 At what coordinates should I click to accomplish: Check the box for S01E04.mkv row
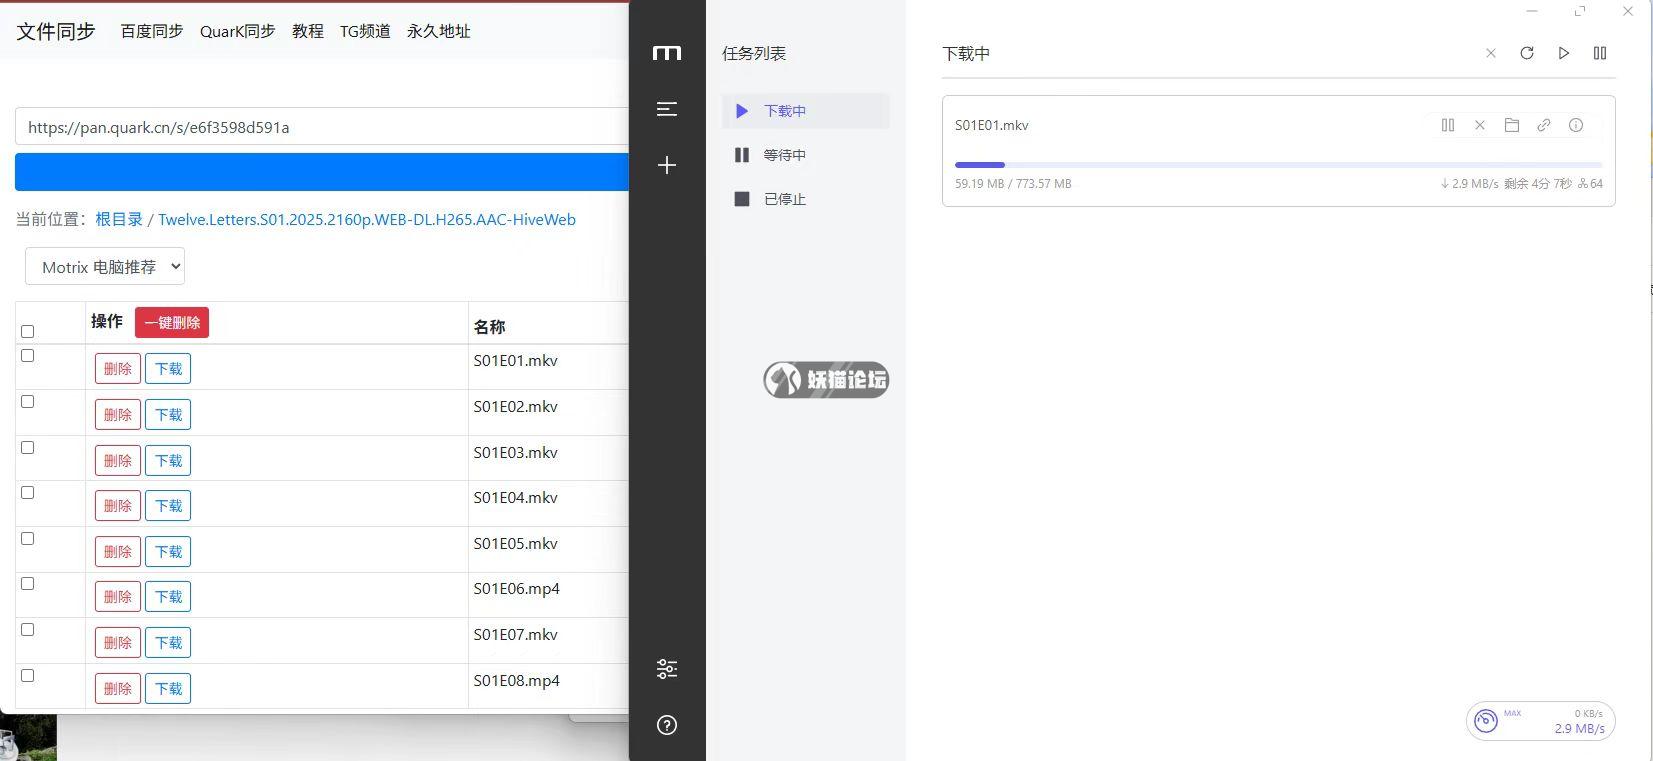(28, 492)
